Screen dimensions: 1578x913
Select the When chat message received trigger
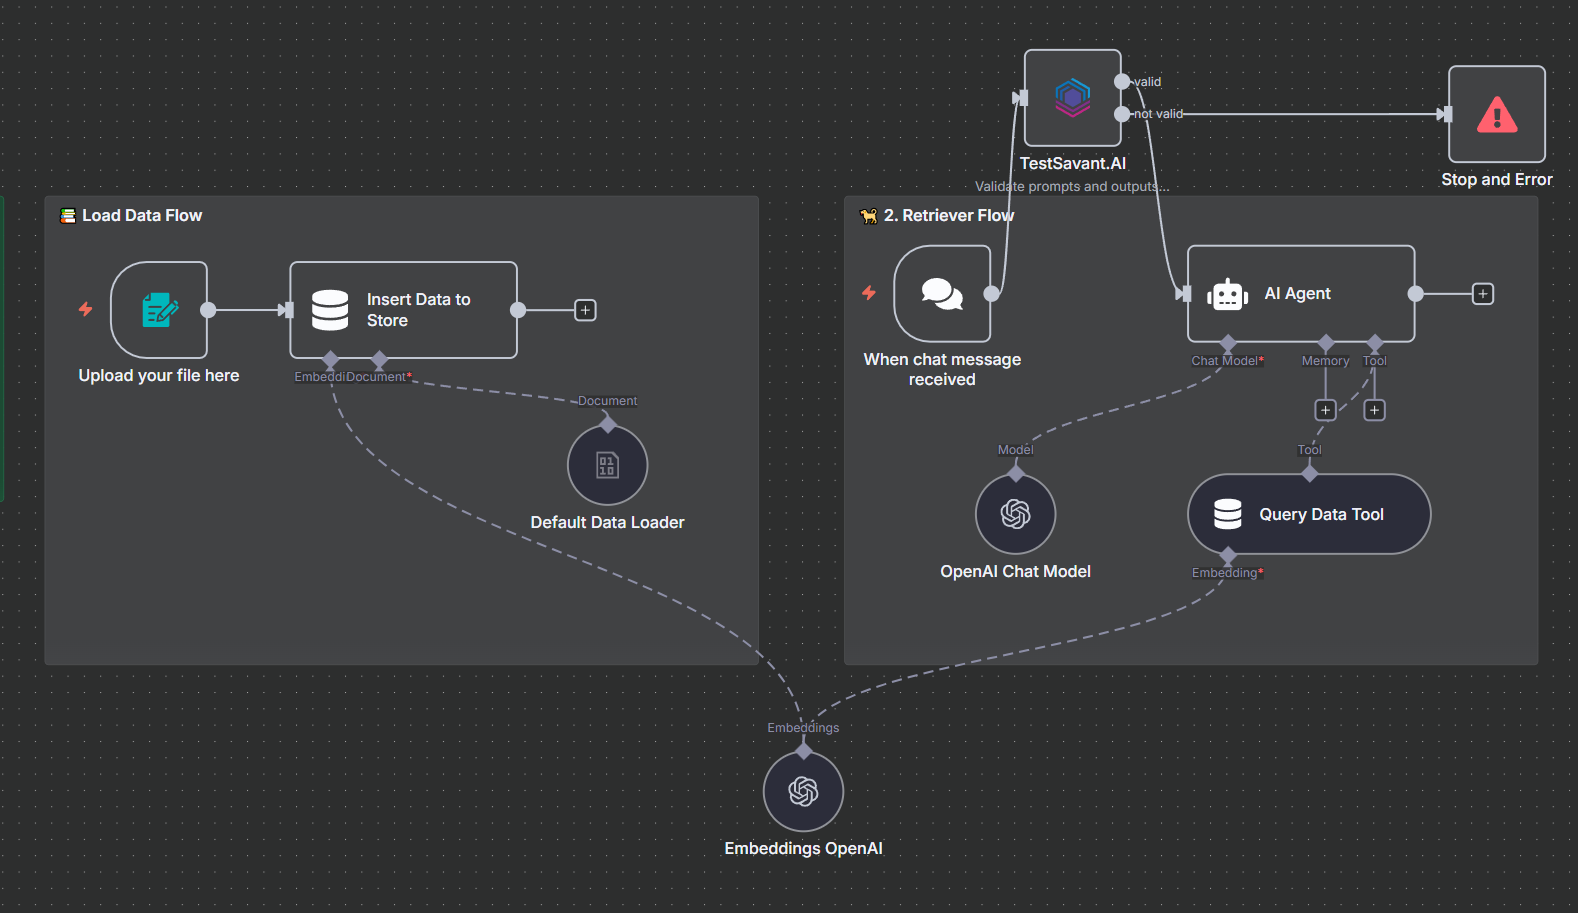[x=941, y=294]
